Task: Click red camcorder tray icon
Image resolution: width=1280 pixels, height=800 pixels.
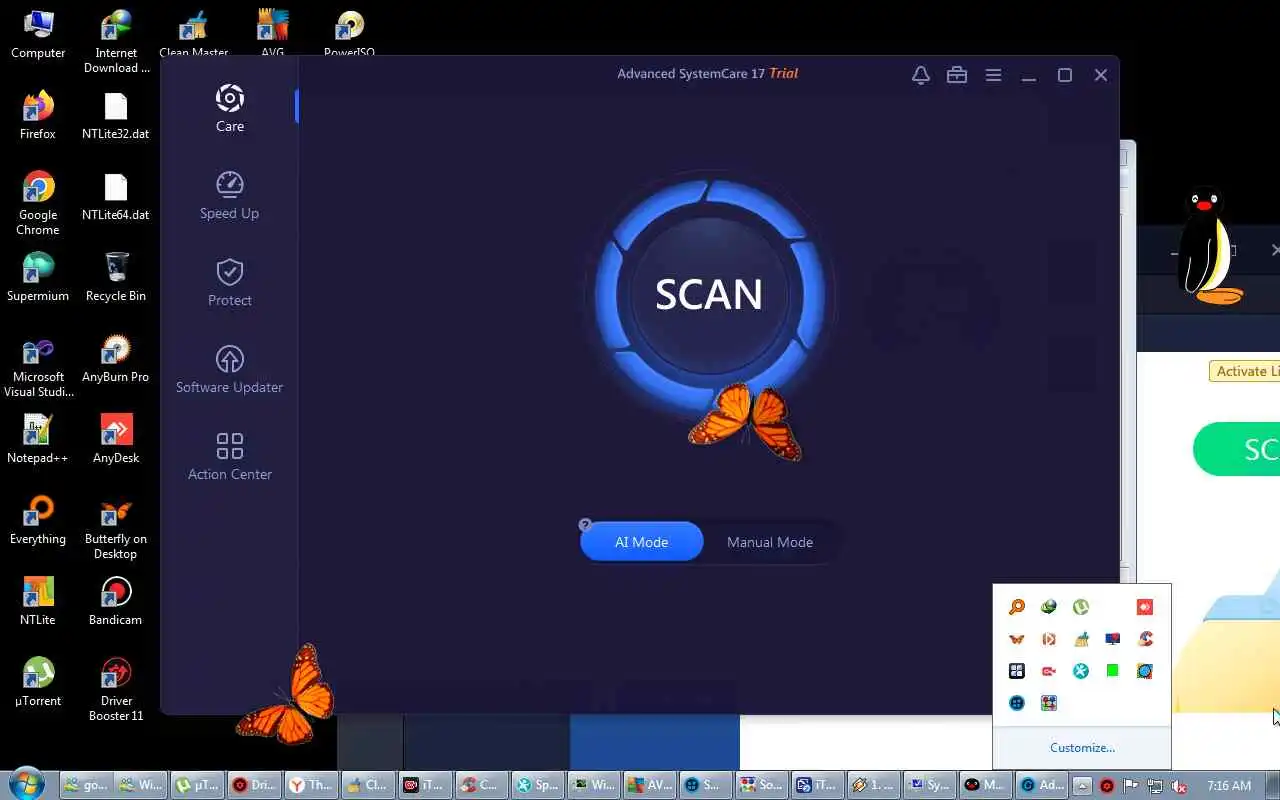Action: 1049,671
